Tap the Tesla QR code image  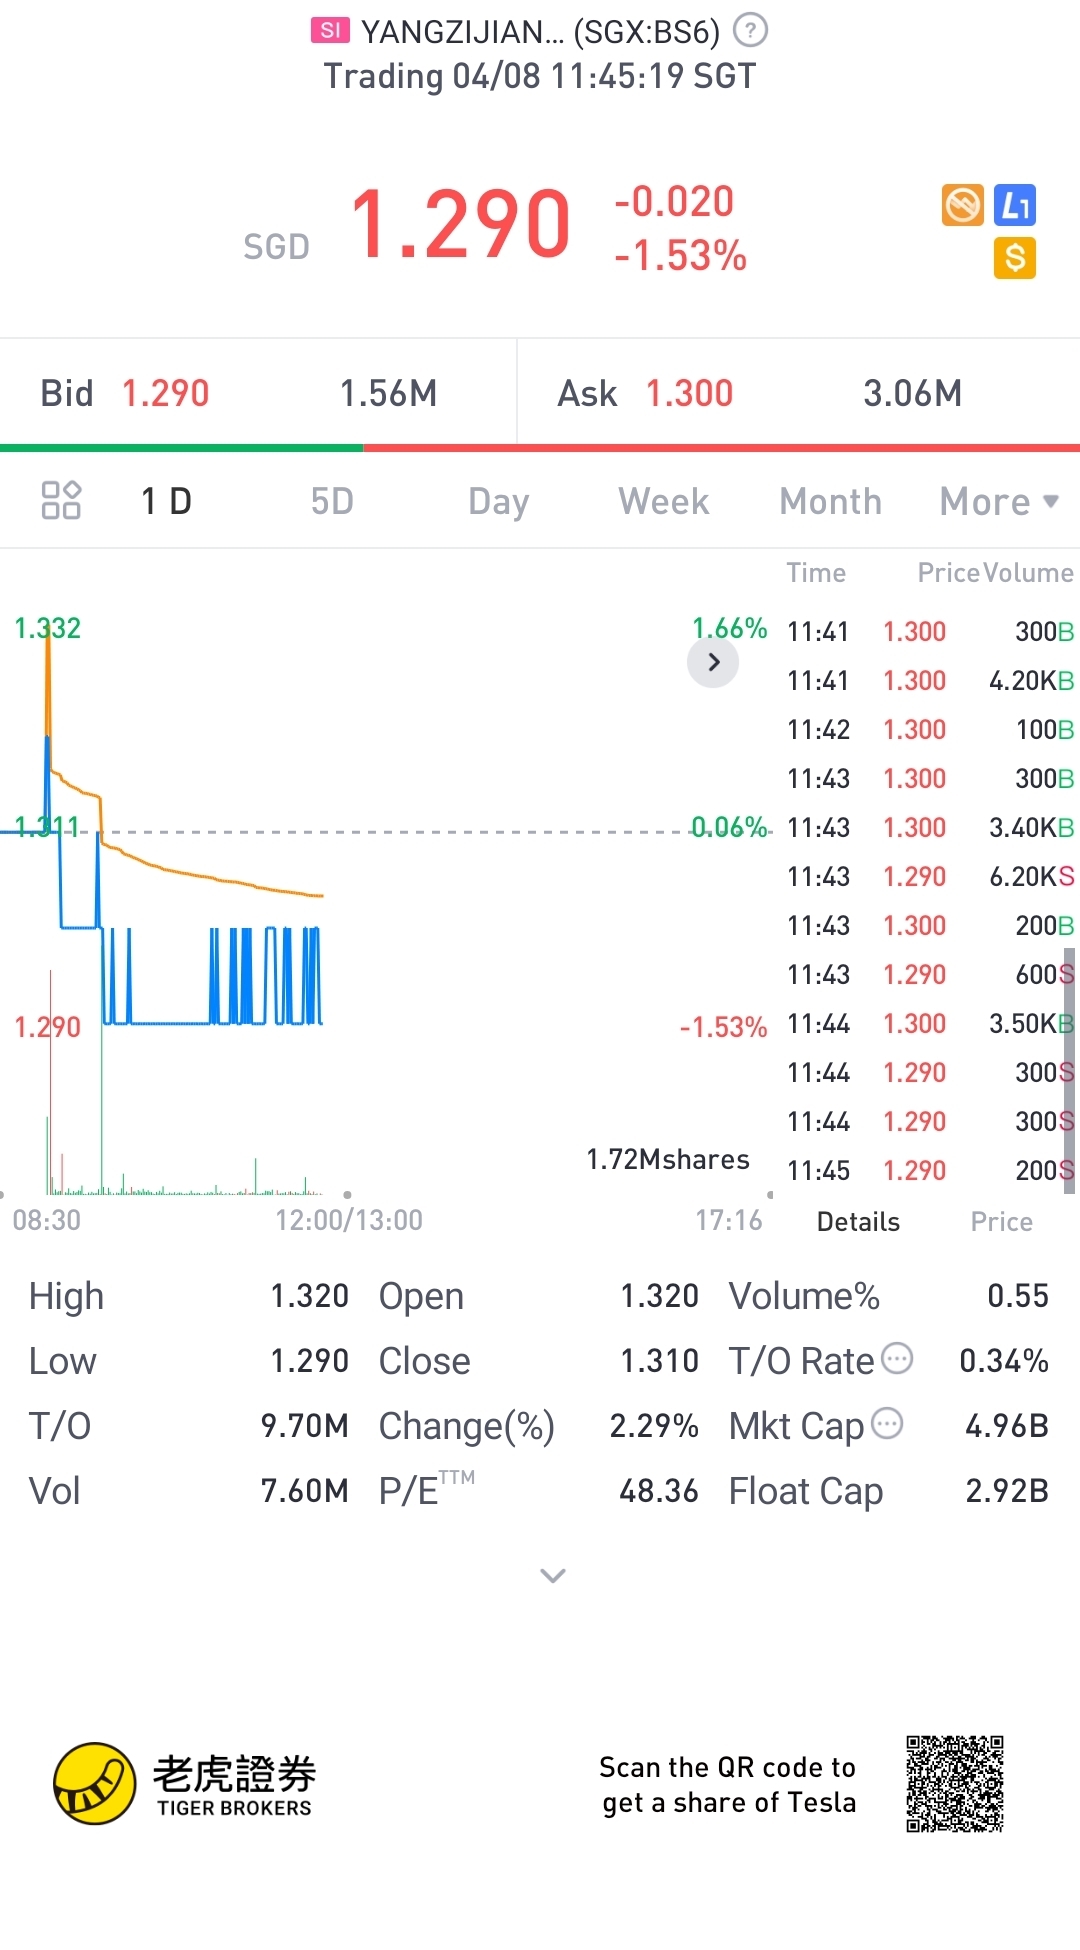(x=955, y=1784)
